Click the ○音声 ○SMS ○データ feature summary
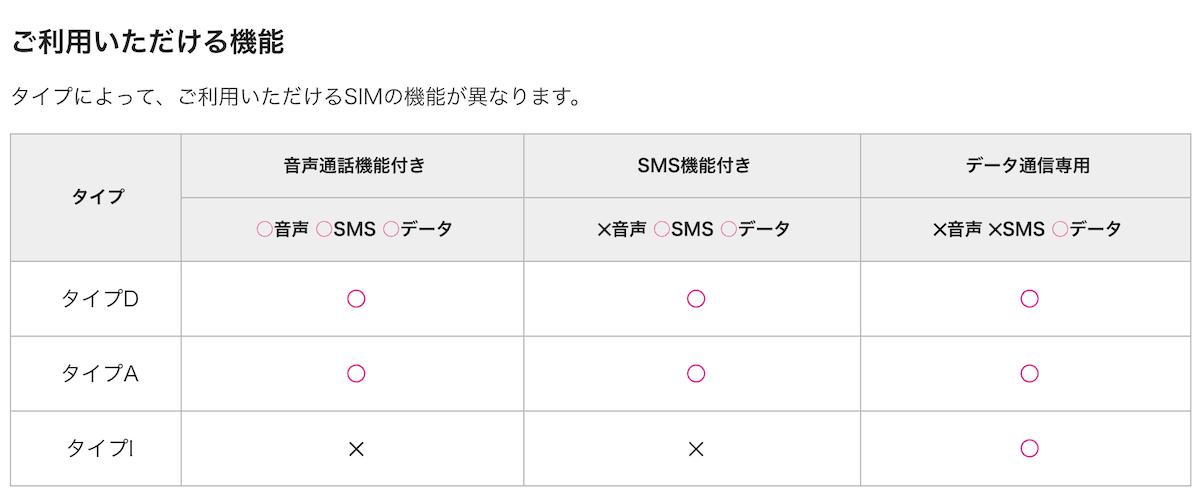1200x499 pixels. [354, 229]
